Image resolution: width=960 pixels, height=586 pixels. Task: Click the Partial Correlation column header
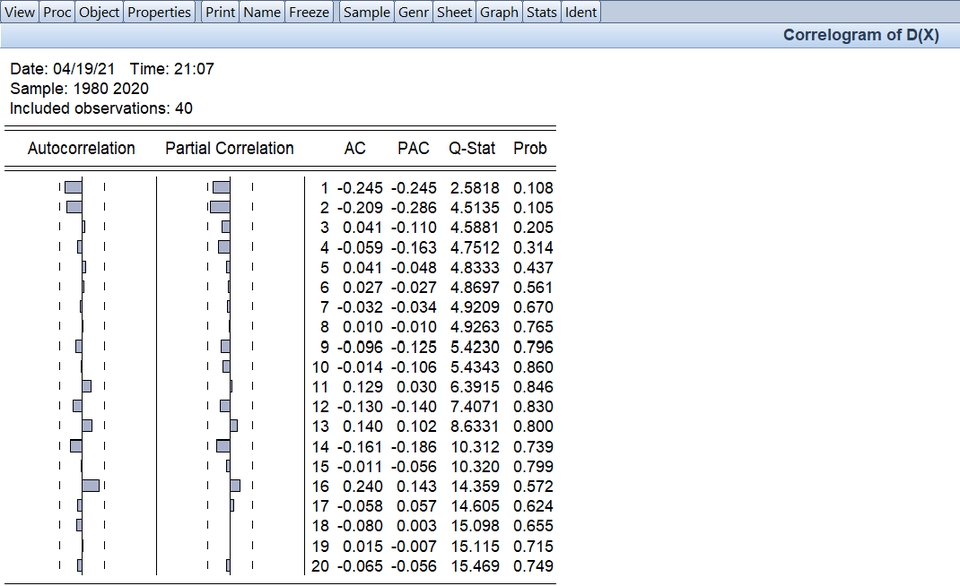(x=230, y=148)
